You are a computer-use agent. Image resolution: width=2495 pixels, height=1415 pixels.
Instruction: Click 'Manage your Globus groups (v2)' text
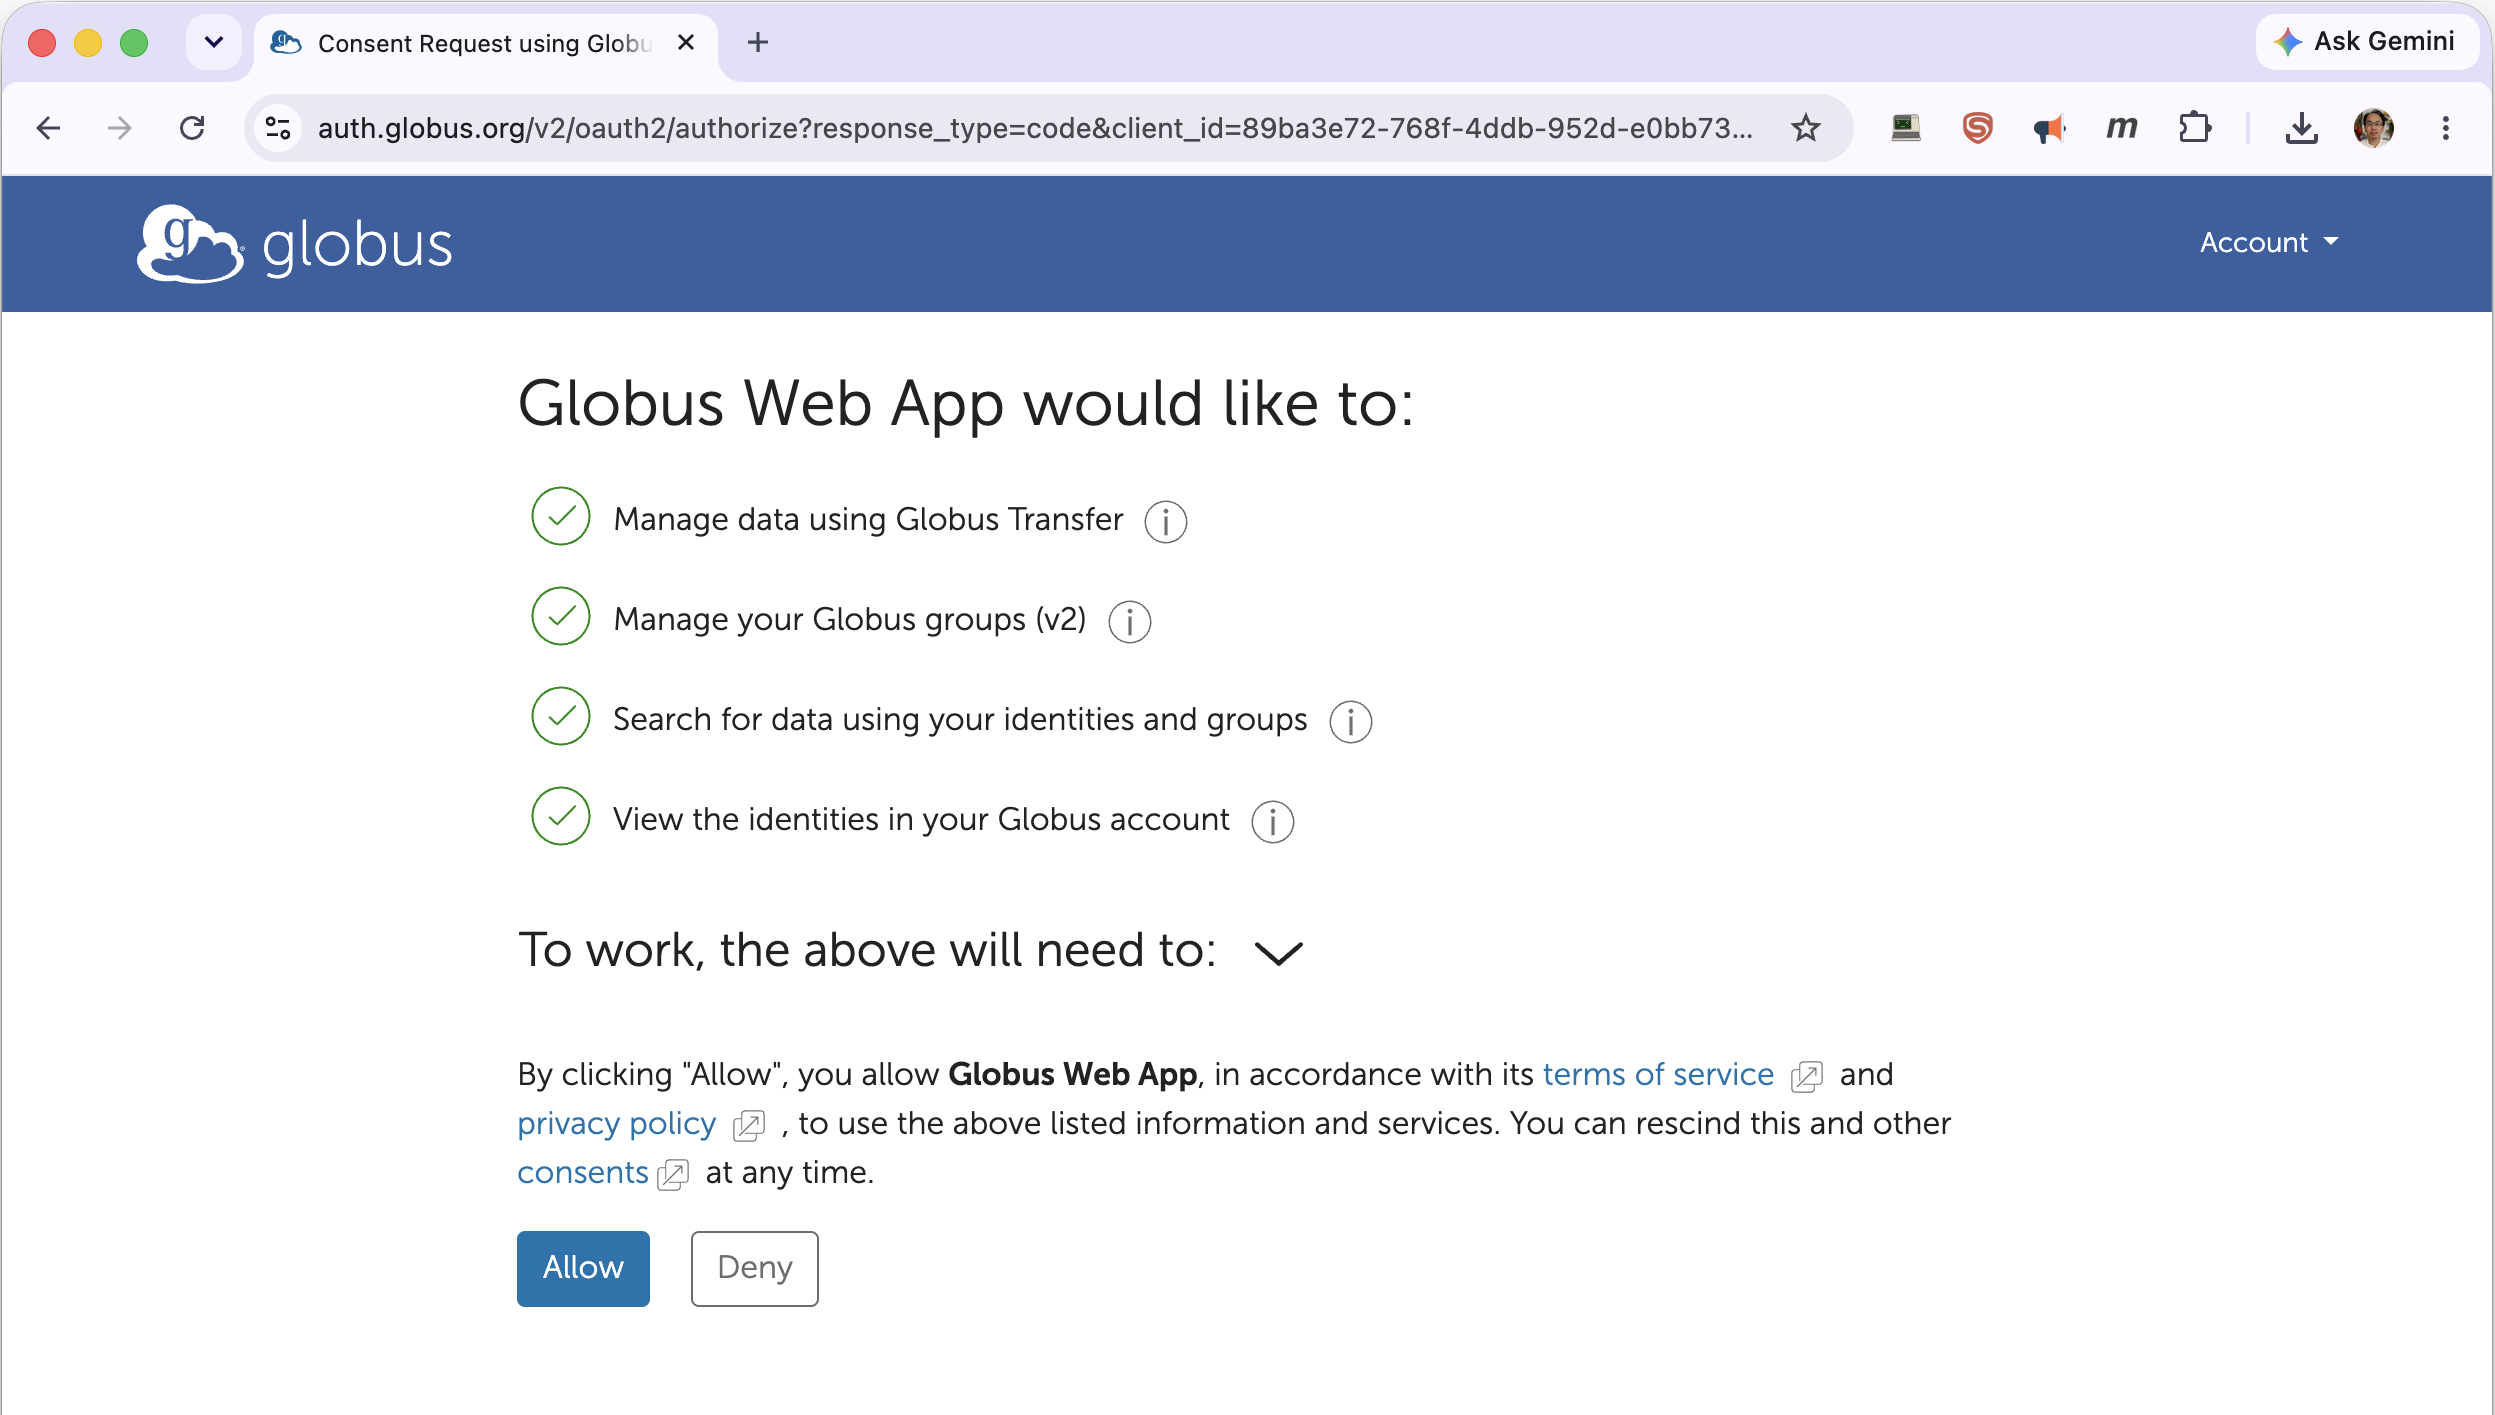850,619
